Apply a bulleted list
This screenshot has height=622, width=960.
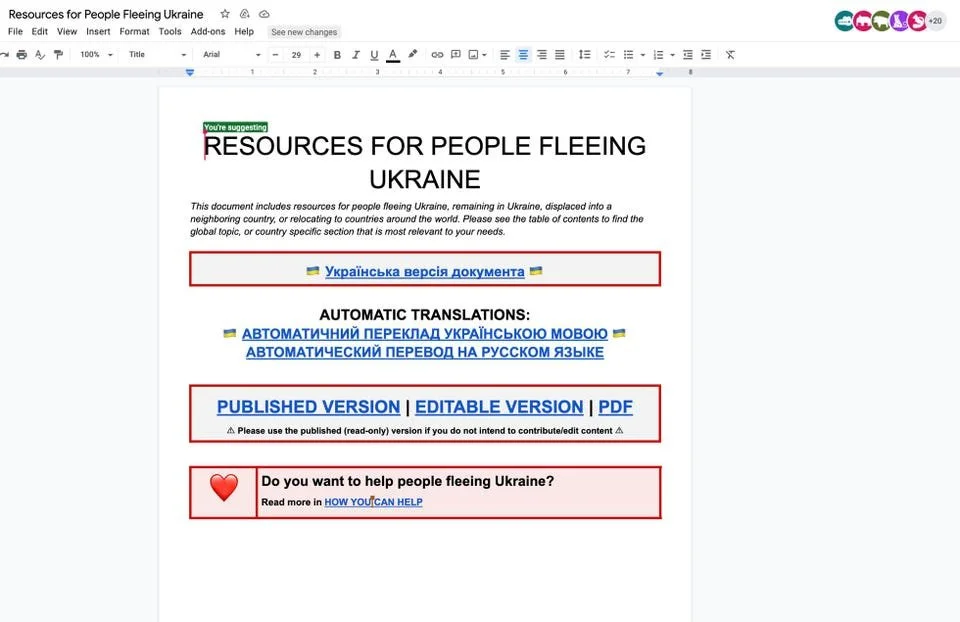(x=628, y=54)
